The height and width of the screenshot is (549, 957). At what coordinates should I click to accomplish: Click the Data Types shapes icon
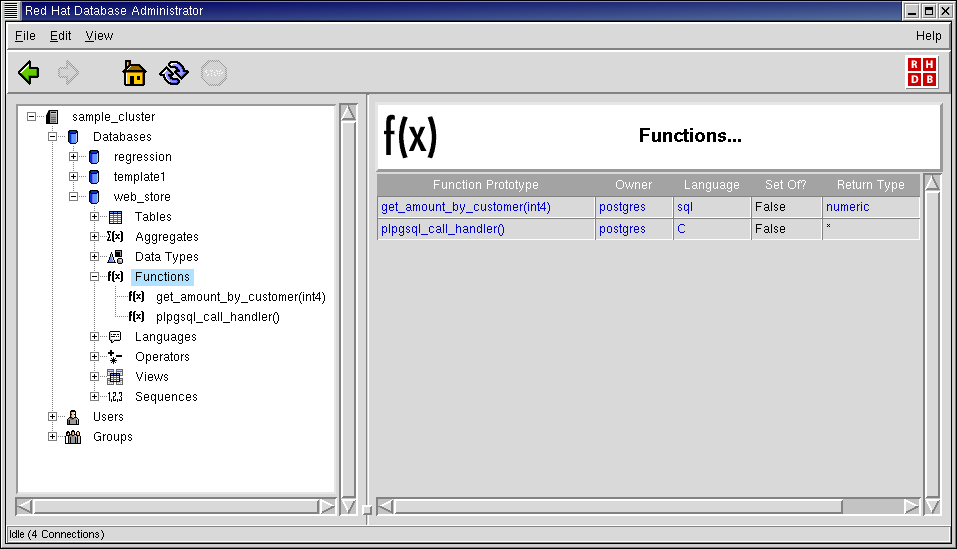(115, 257)
